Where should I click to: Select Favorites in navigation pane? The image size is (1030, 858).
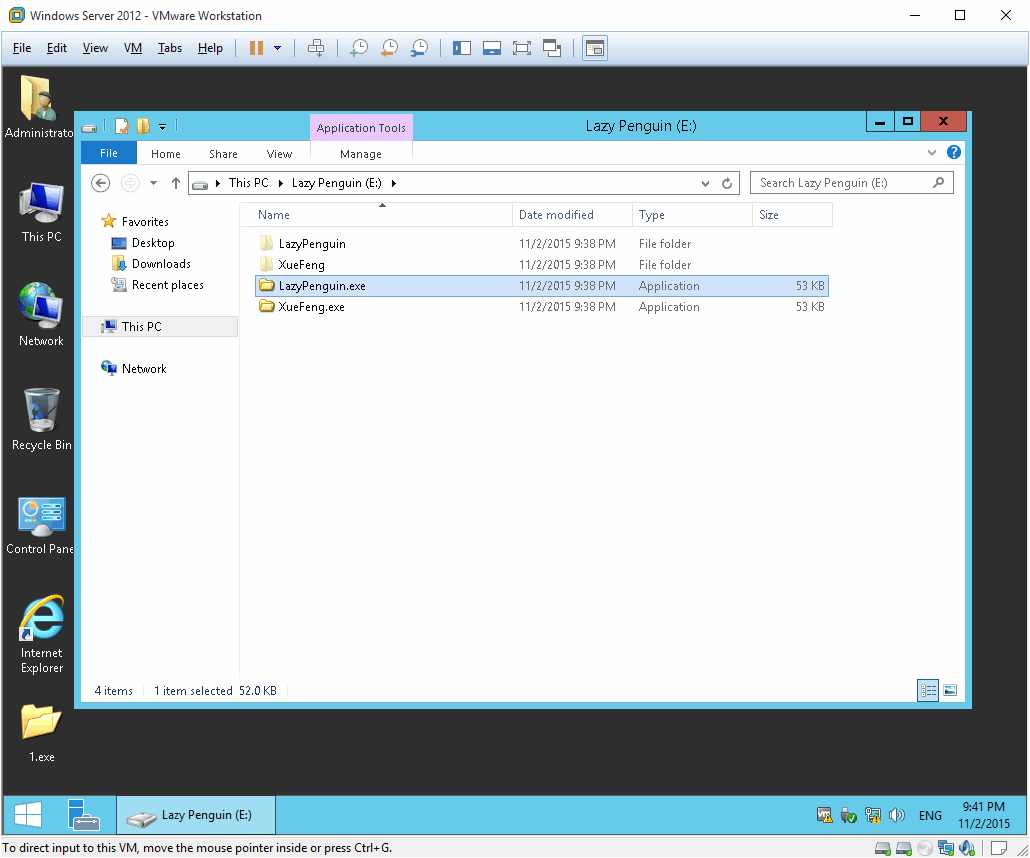tap(145, 221)
